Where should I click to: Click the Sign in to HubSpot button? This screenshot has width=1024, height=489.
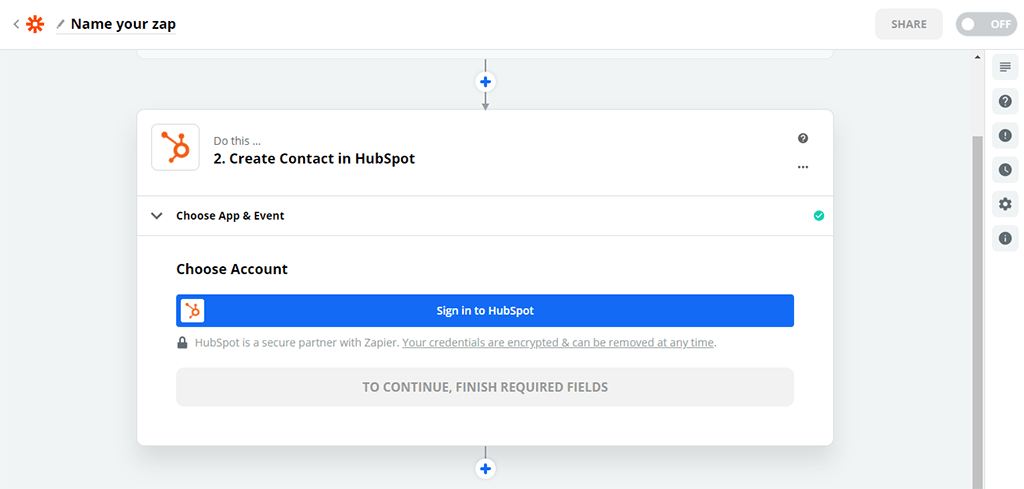point(485,311)
